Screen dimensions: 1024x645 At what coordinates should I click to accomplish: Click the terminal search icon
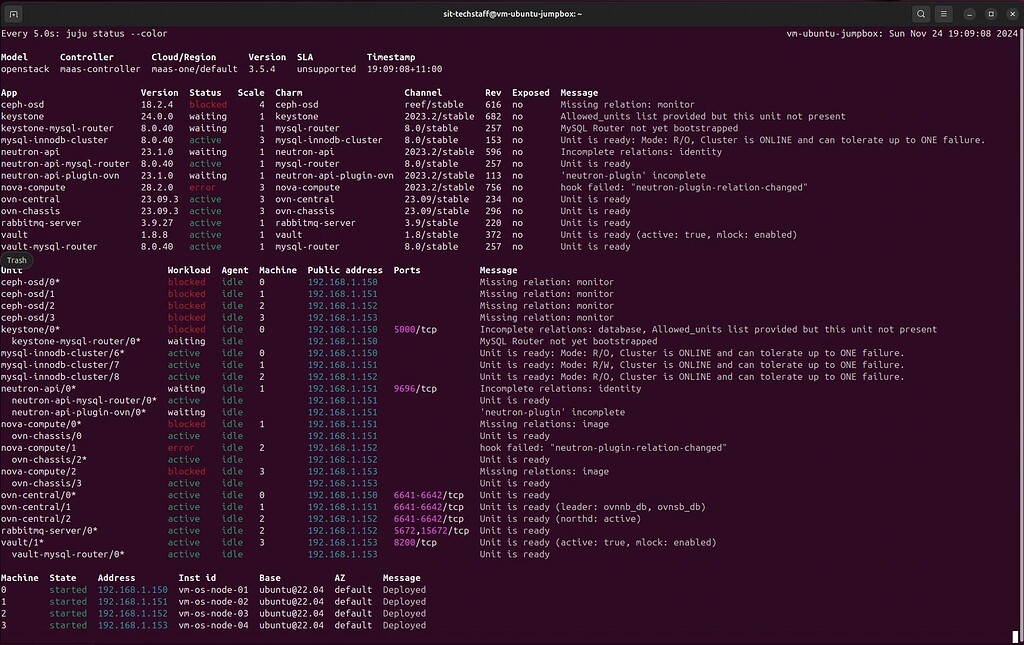click(920, 14)
